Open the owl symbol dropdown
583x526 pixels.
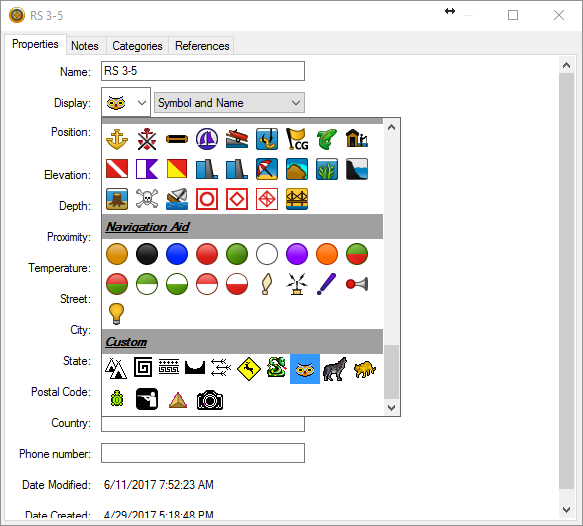[126, 103]
